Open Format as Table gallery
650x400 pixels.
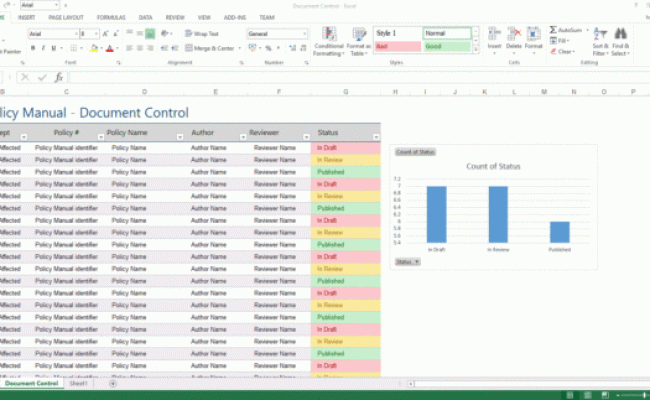(x=359, y=41)
